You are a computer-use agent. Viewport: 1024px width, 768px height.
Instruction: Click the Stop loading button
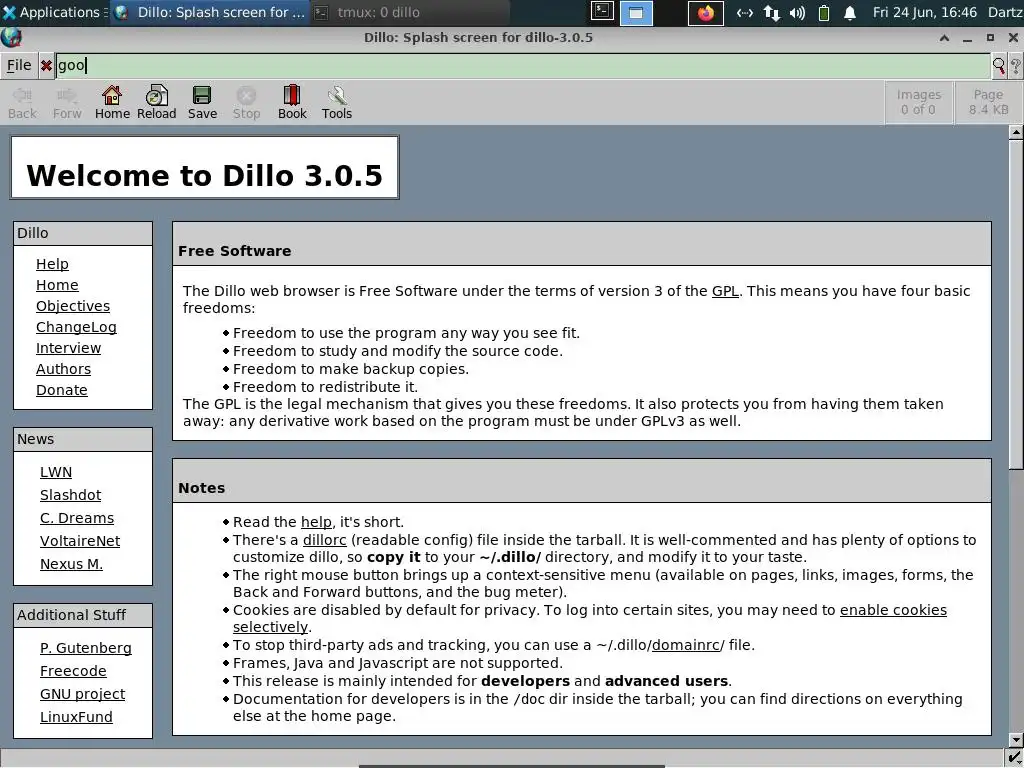pyautogui.click(x=246, y=103)
